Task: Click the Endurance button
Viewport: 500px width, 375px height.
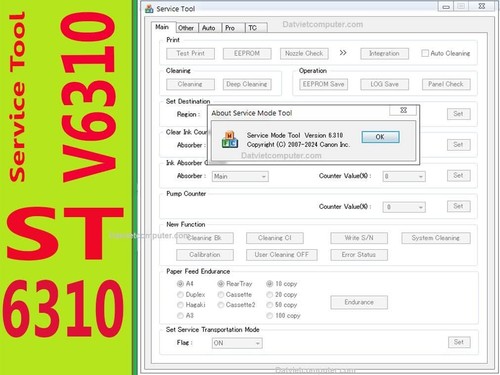Action: (359, 302)
